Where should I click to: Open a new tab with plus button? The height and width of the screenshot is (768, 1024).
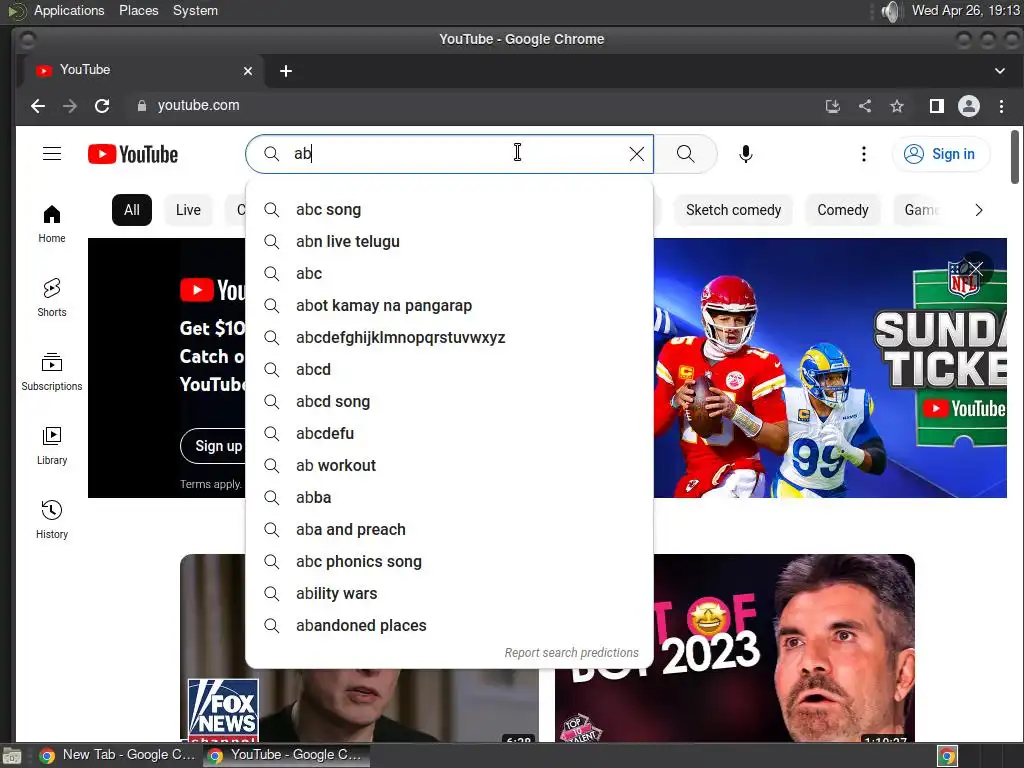pyautogui.click(x=286, y=71)
